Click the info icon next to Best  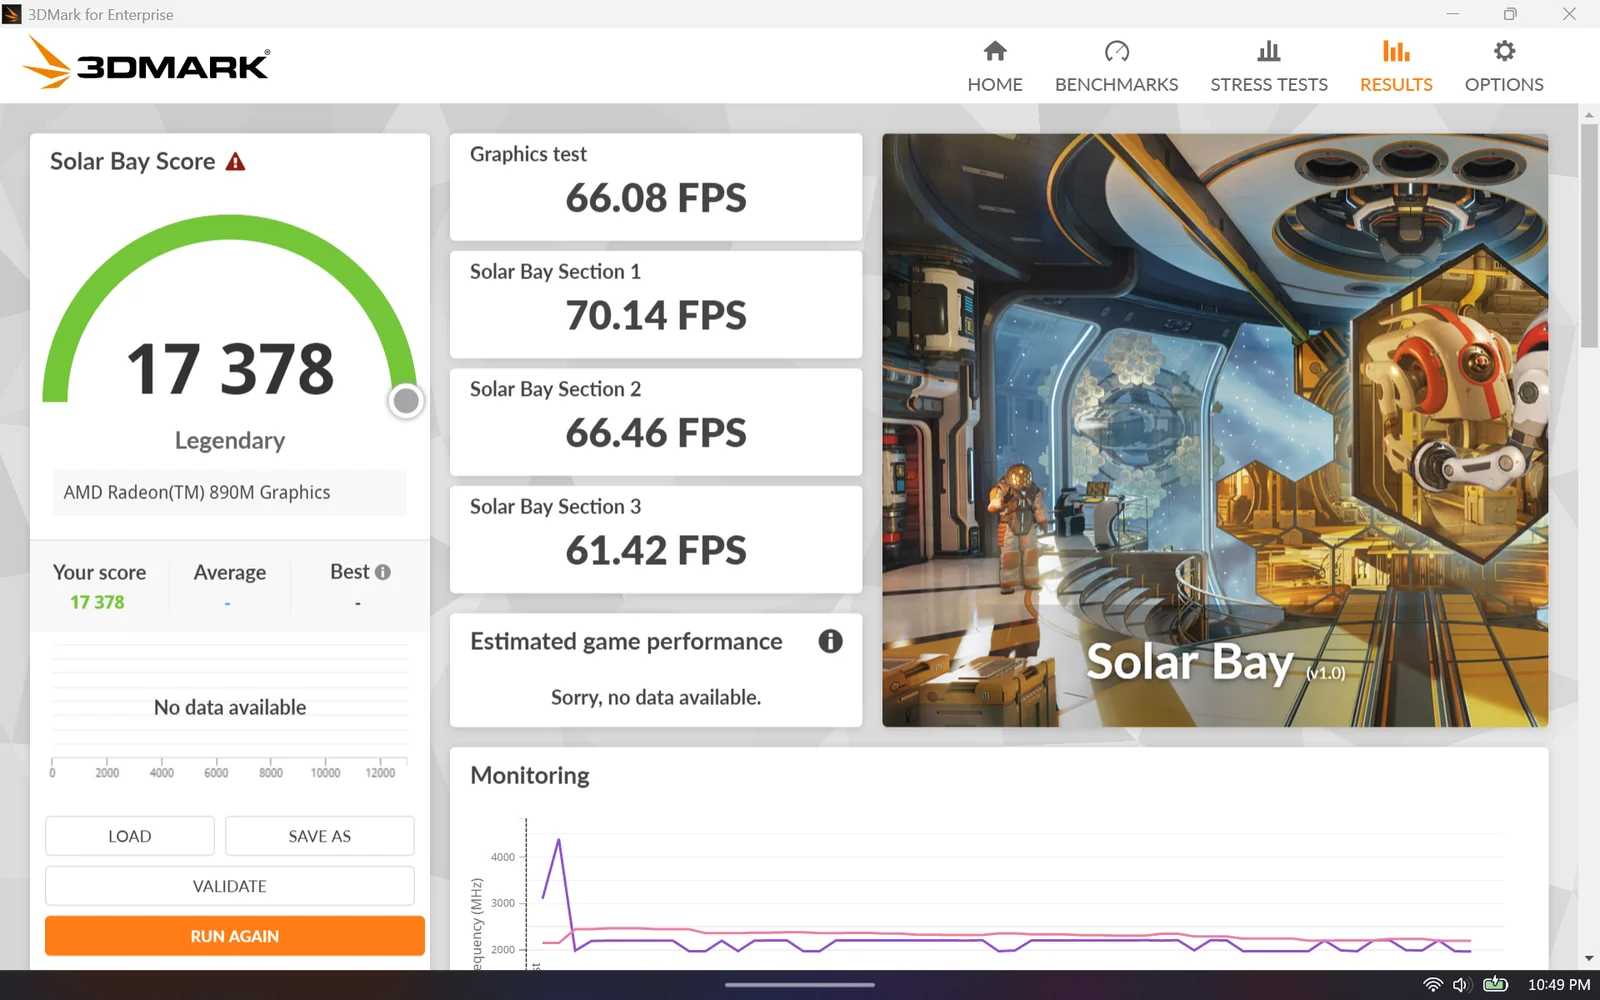point(383,572)
